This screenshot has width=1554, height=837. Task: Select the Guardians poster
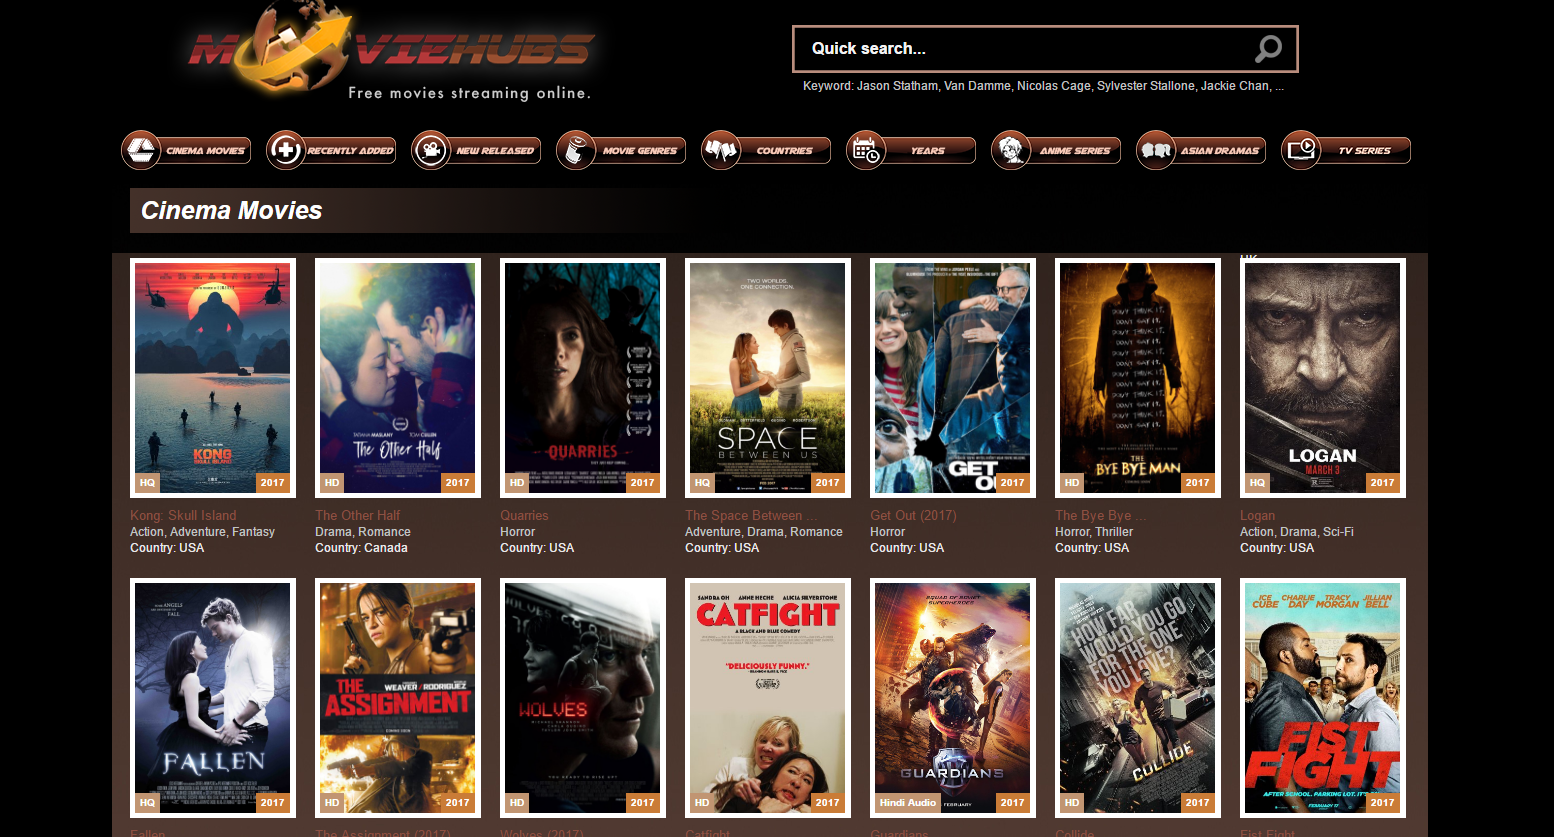953,698
